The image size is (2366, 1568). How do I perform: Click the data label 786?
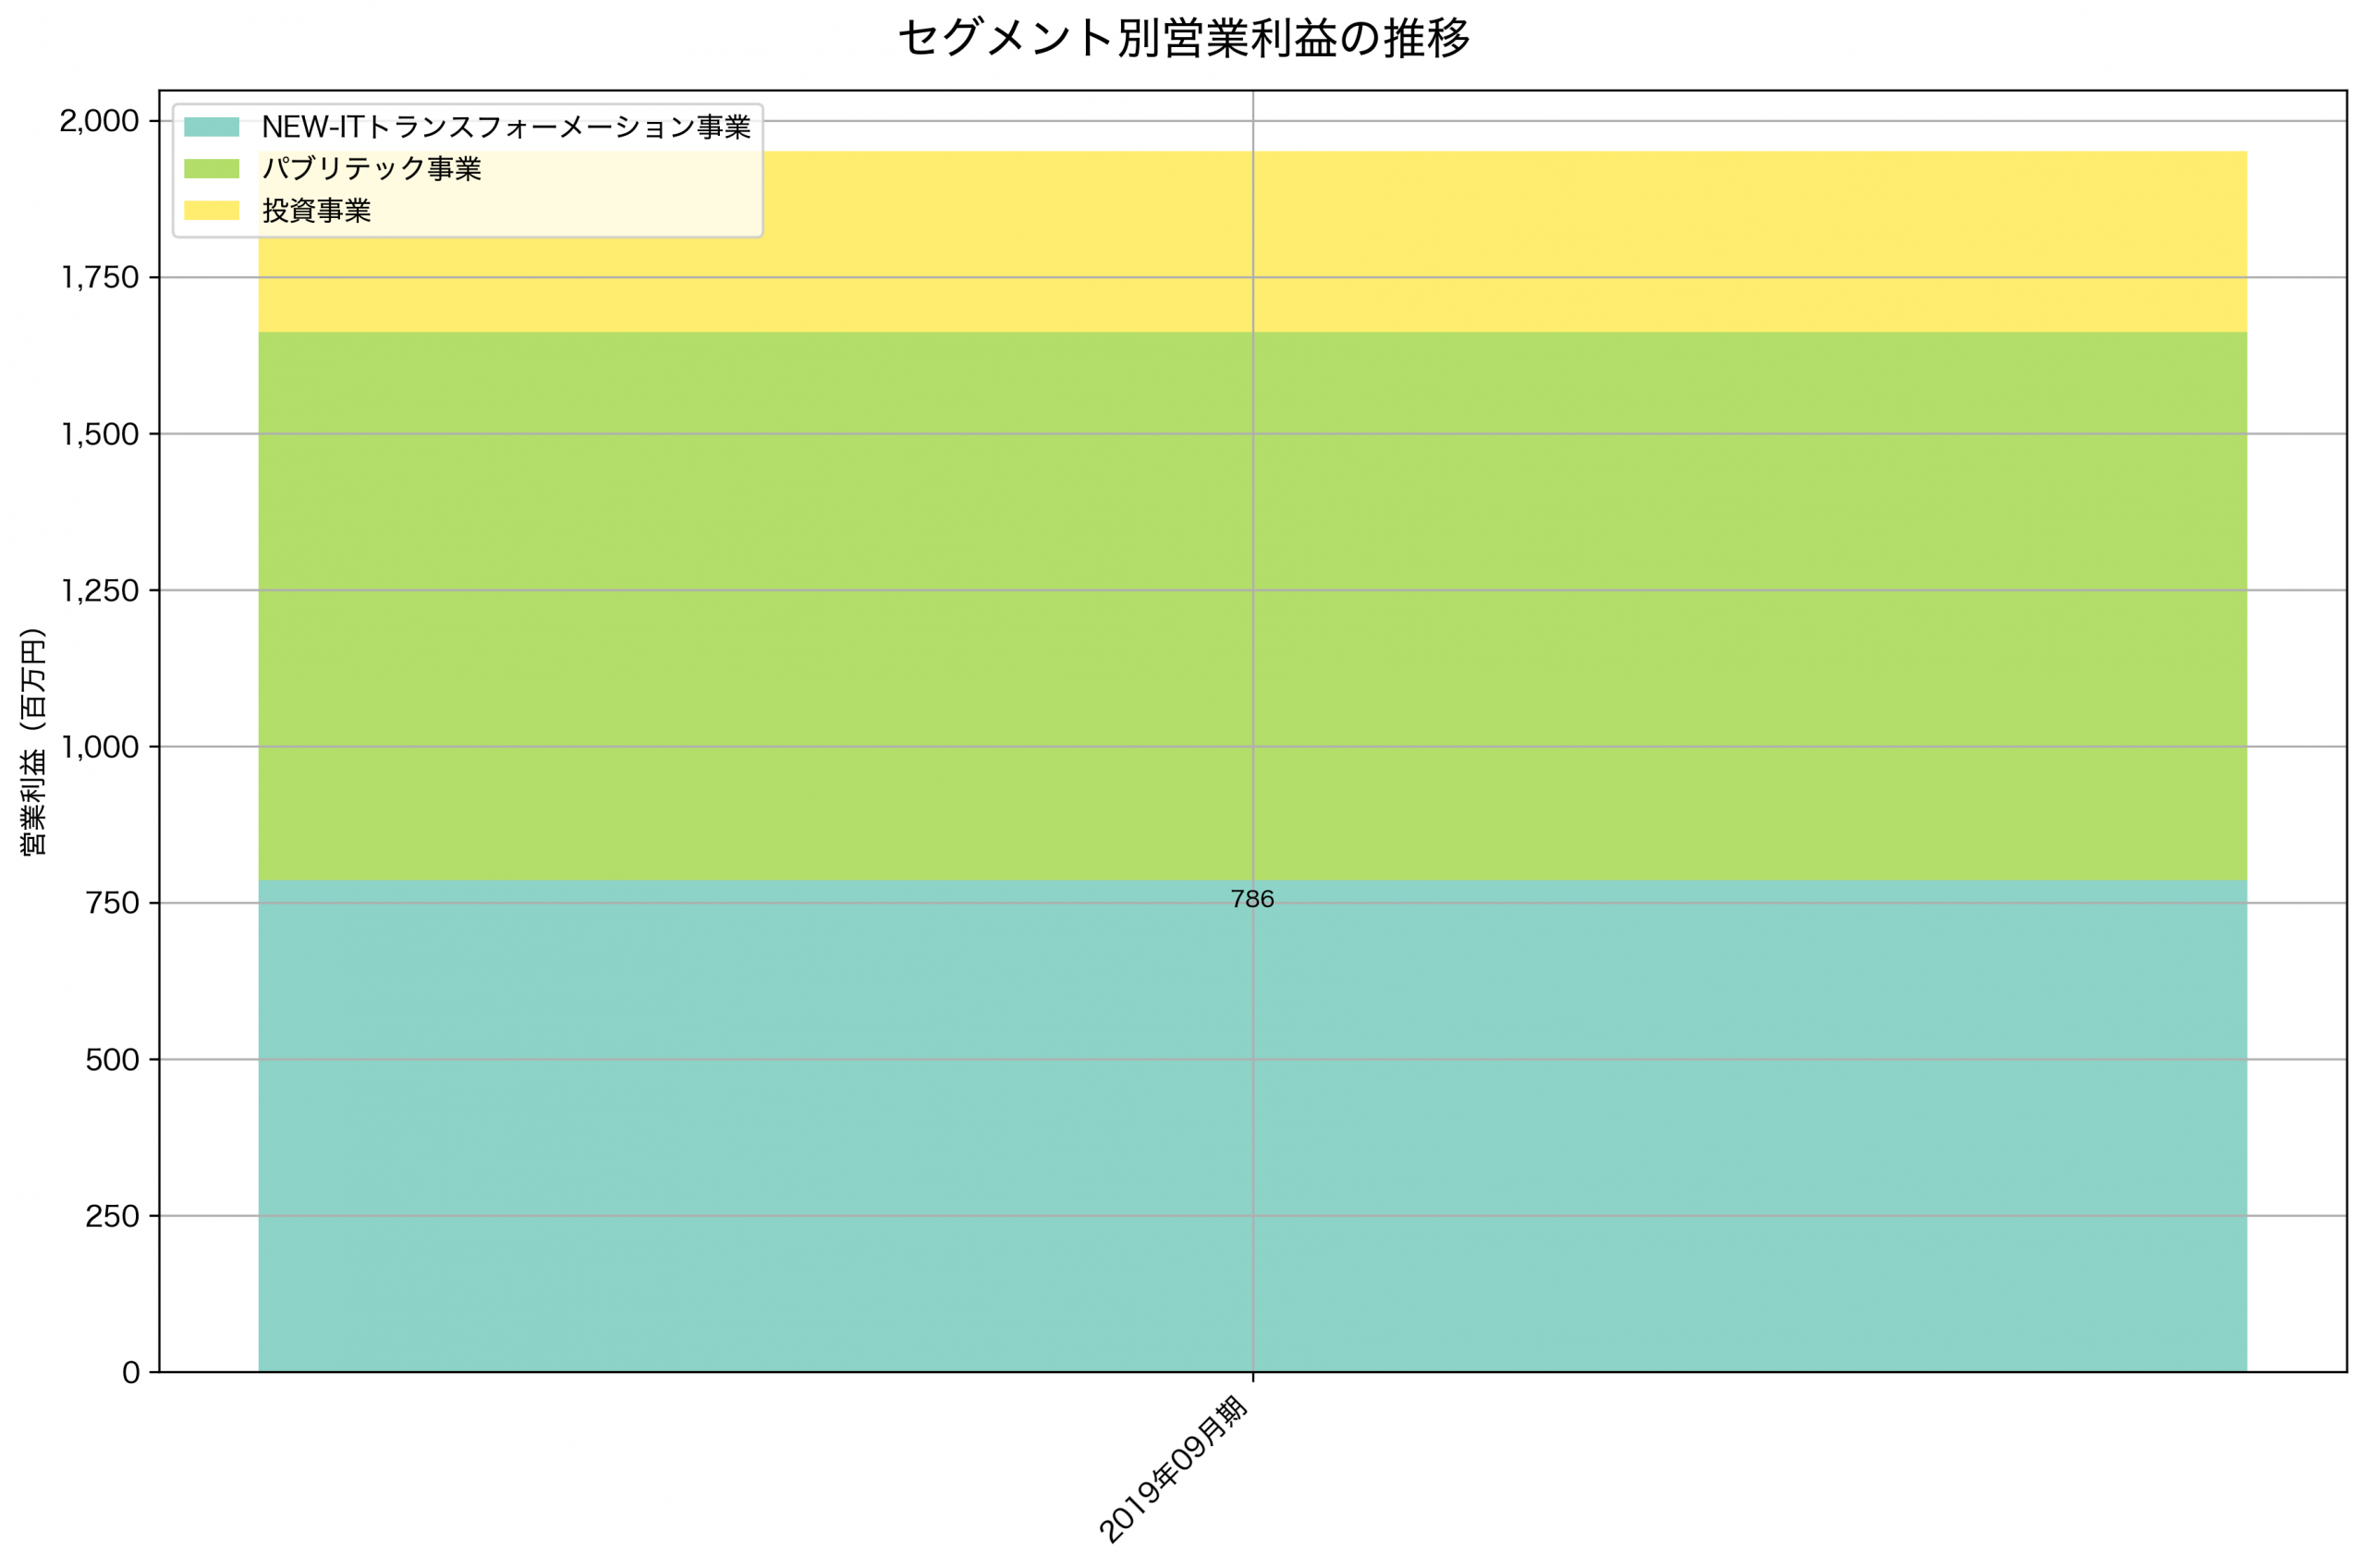(x=1253, y=900)
